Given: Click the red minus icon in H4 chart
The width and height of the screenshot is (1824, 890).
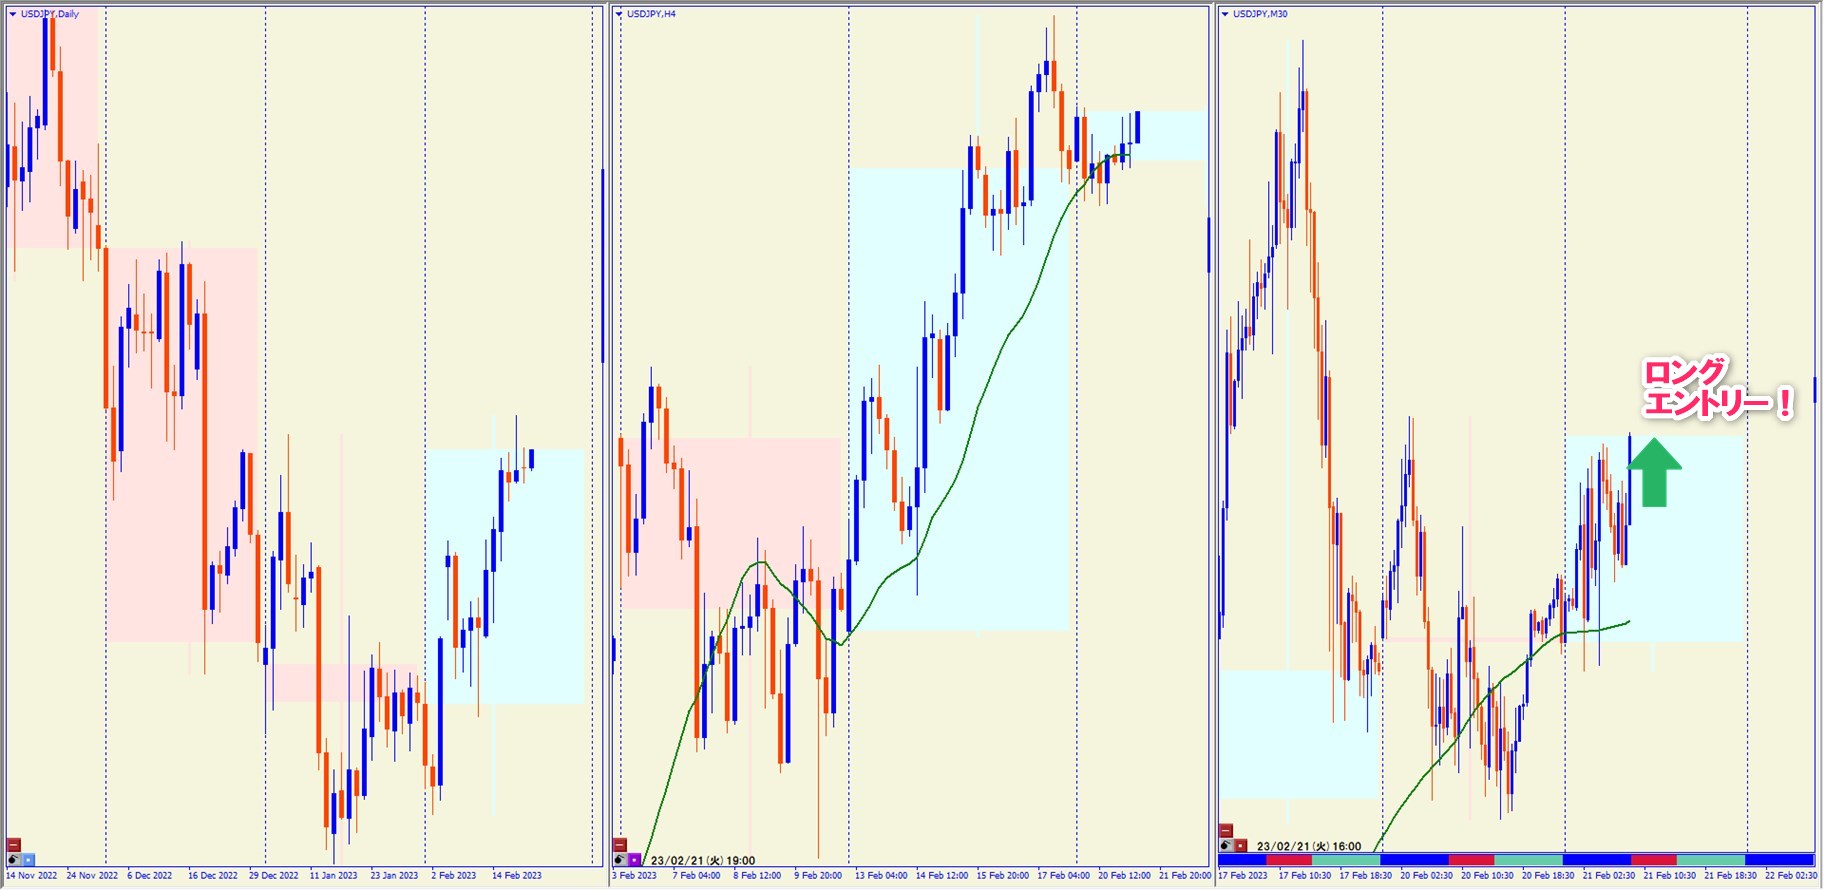Looking at the screenshot, I should (620, 845).
